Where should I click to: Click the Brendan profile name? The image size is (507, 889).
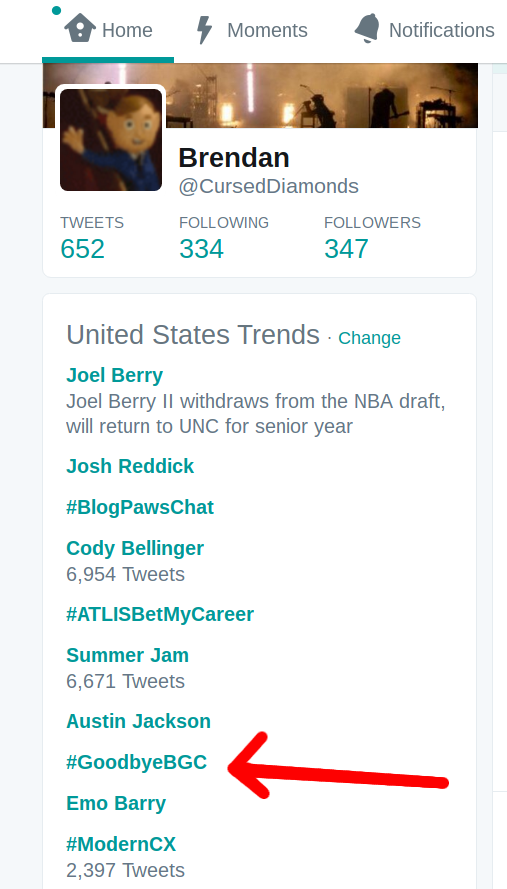(x=234, y=158)
